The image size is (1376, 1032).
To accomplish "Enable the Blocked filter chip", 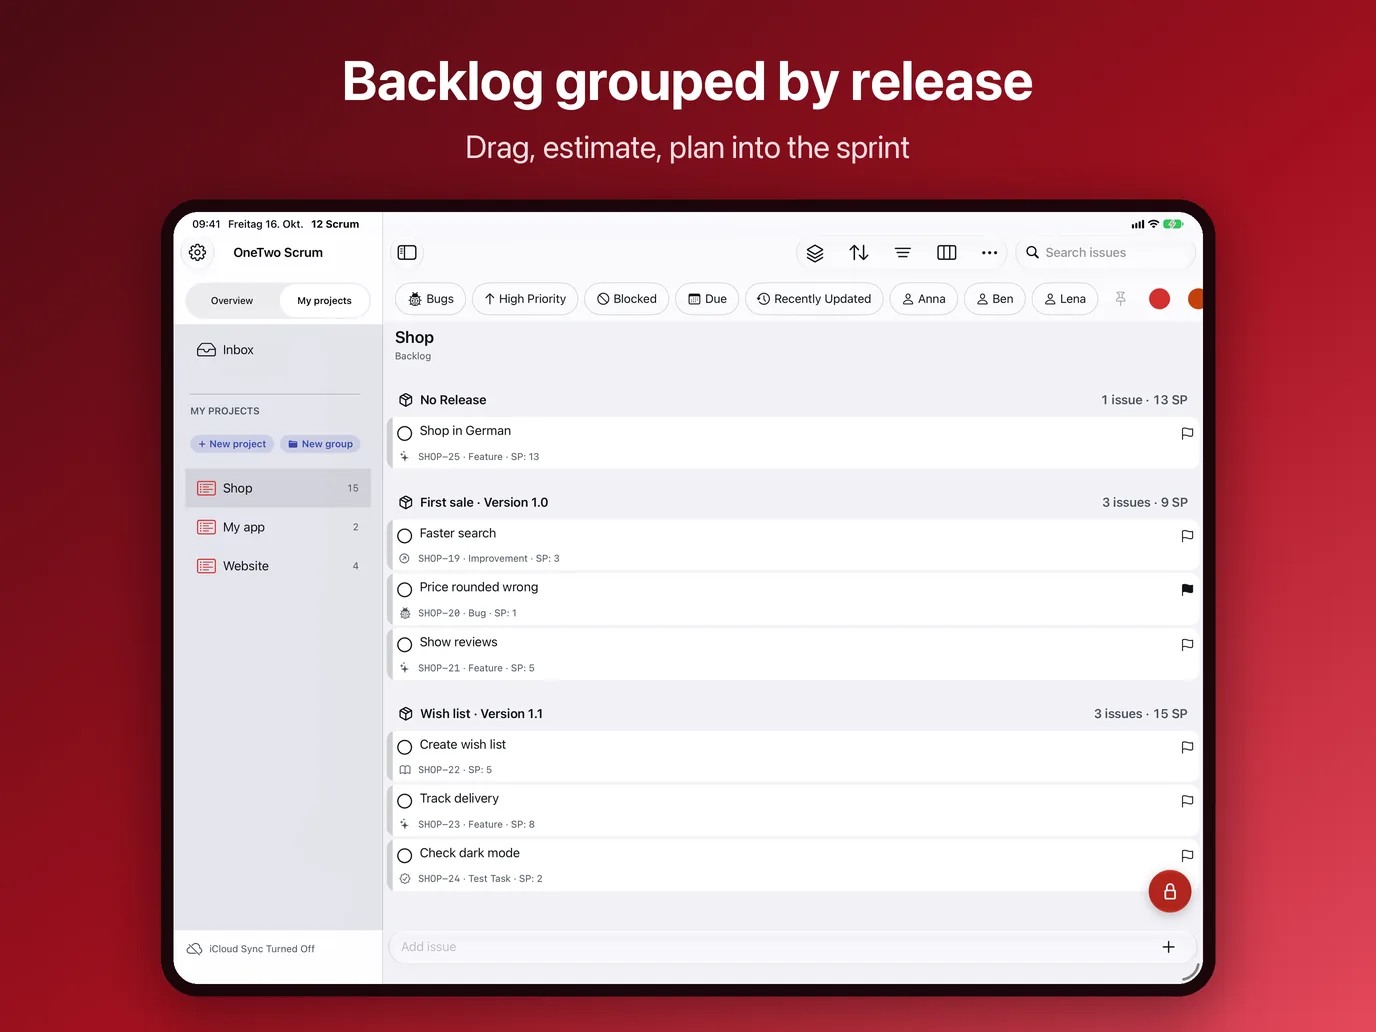I will (x=627, y=299).
